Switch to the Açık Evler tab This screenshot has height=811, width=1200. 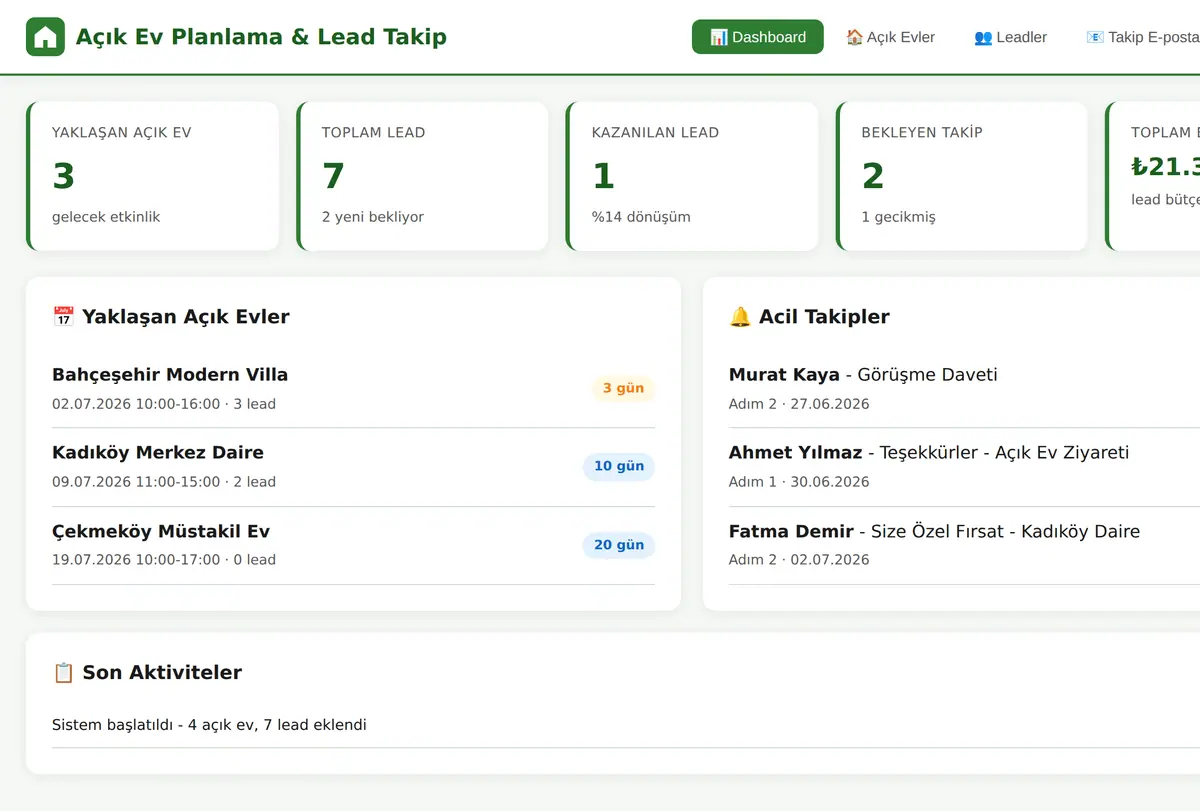[x=890, y=37]
